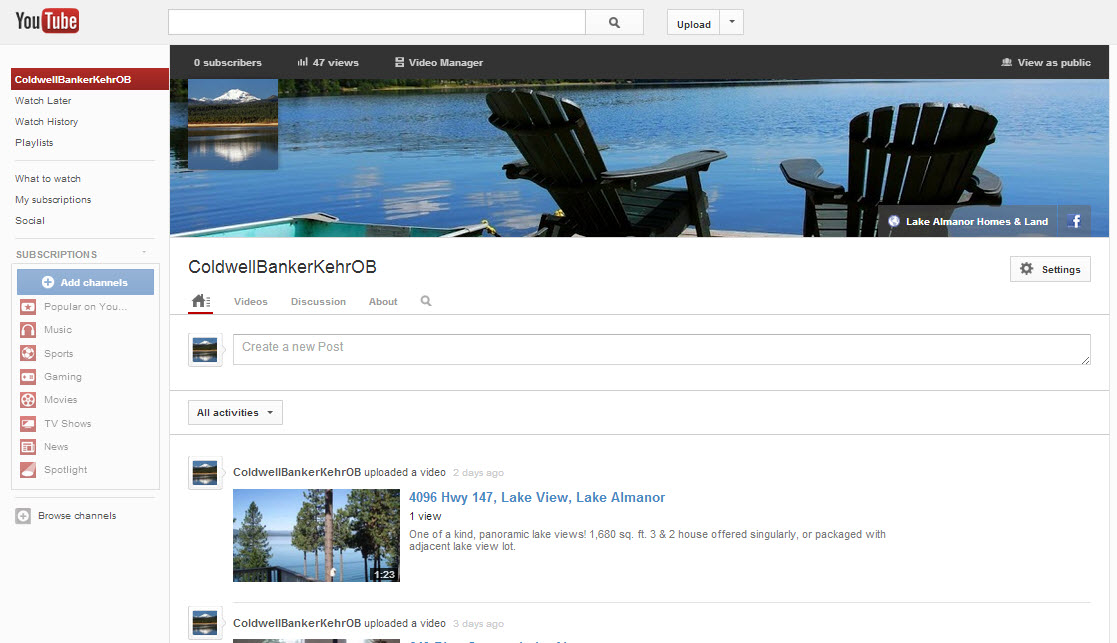This screenshot has height=643, width=1117.
Task: Open ColdwellBankerKehrOB name in 3 days ago post
Action: [297, 623]
